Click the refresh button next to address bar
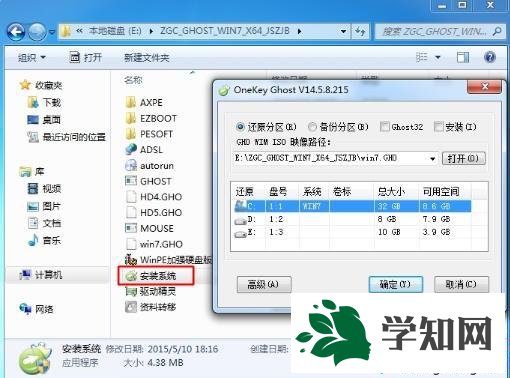 click(360, 32)
